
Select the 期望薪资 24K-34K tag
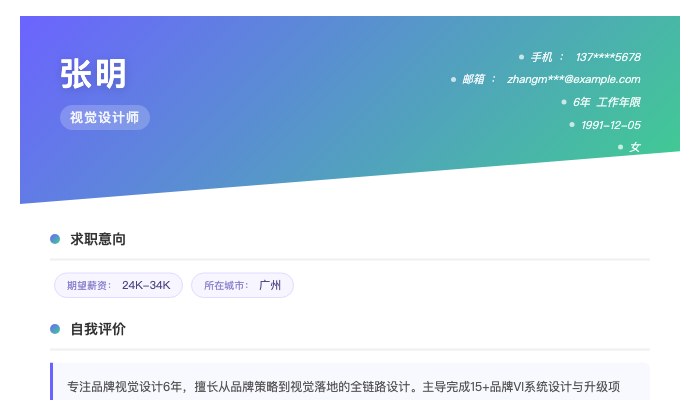pos(118,285)
